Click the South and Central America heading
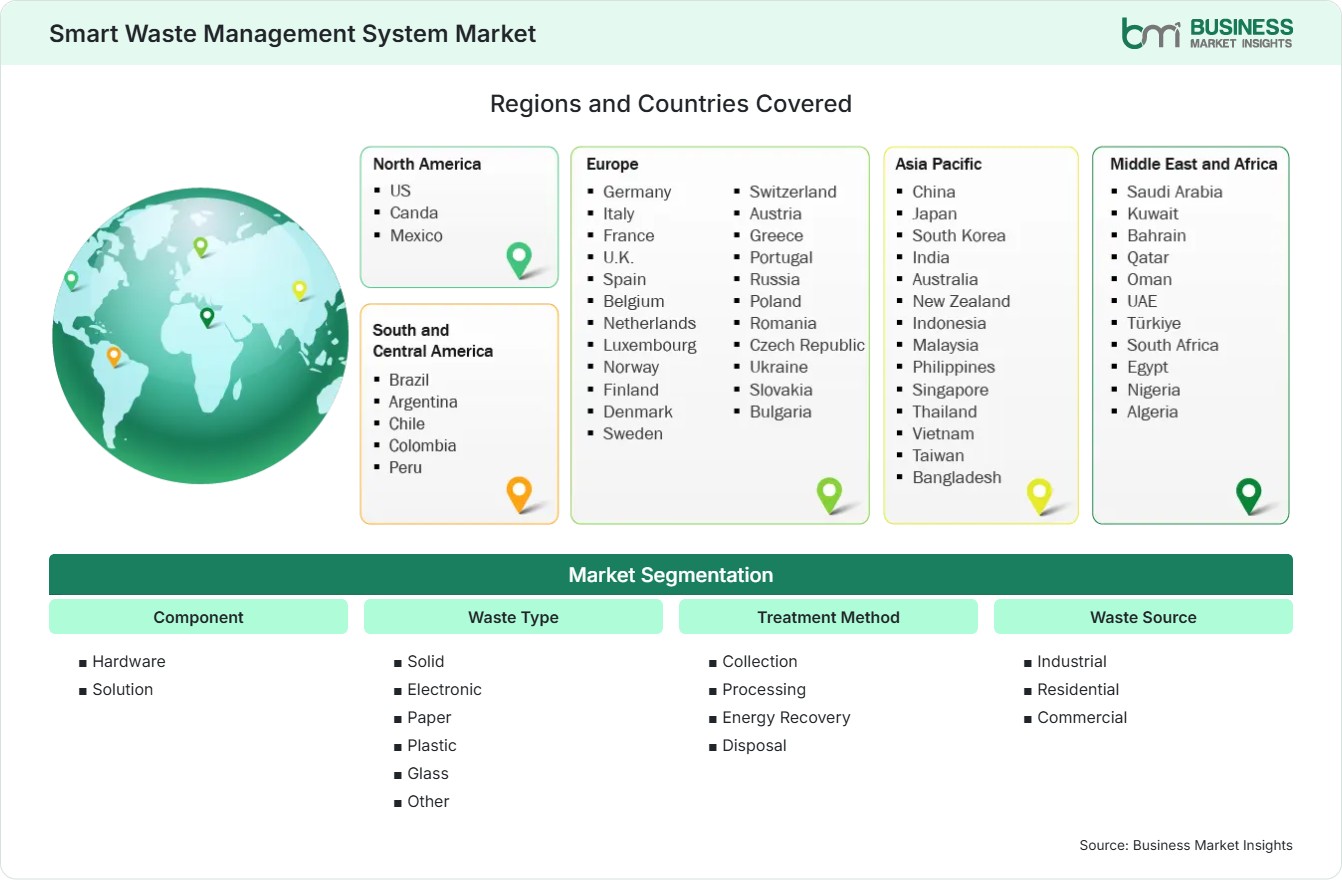The height and width of the screenshot is (880, 1342). [x=433, y=340]
